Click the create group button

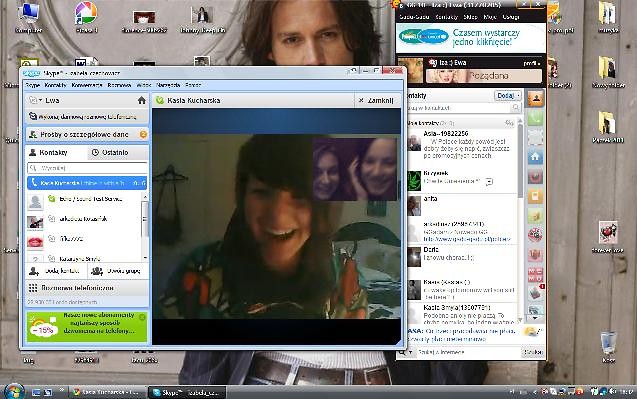point(118,271)
